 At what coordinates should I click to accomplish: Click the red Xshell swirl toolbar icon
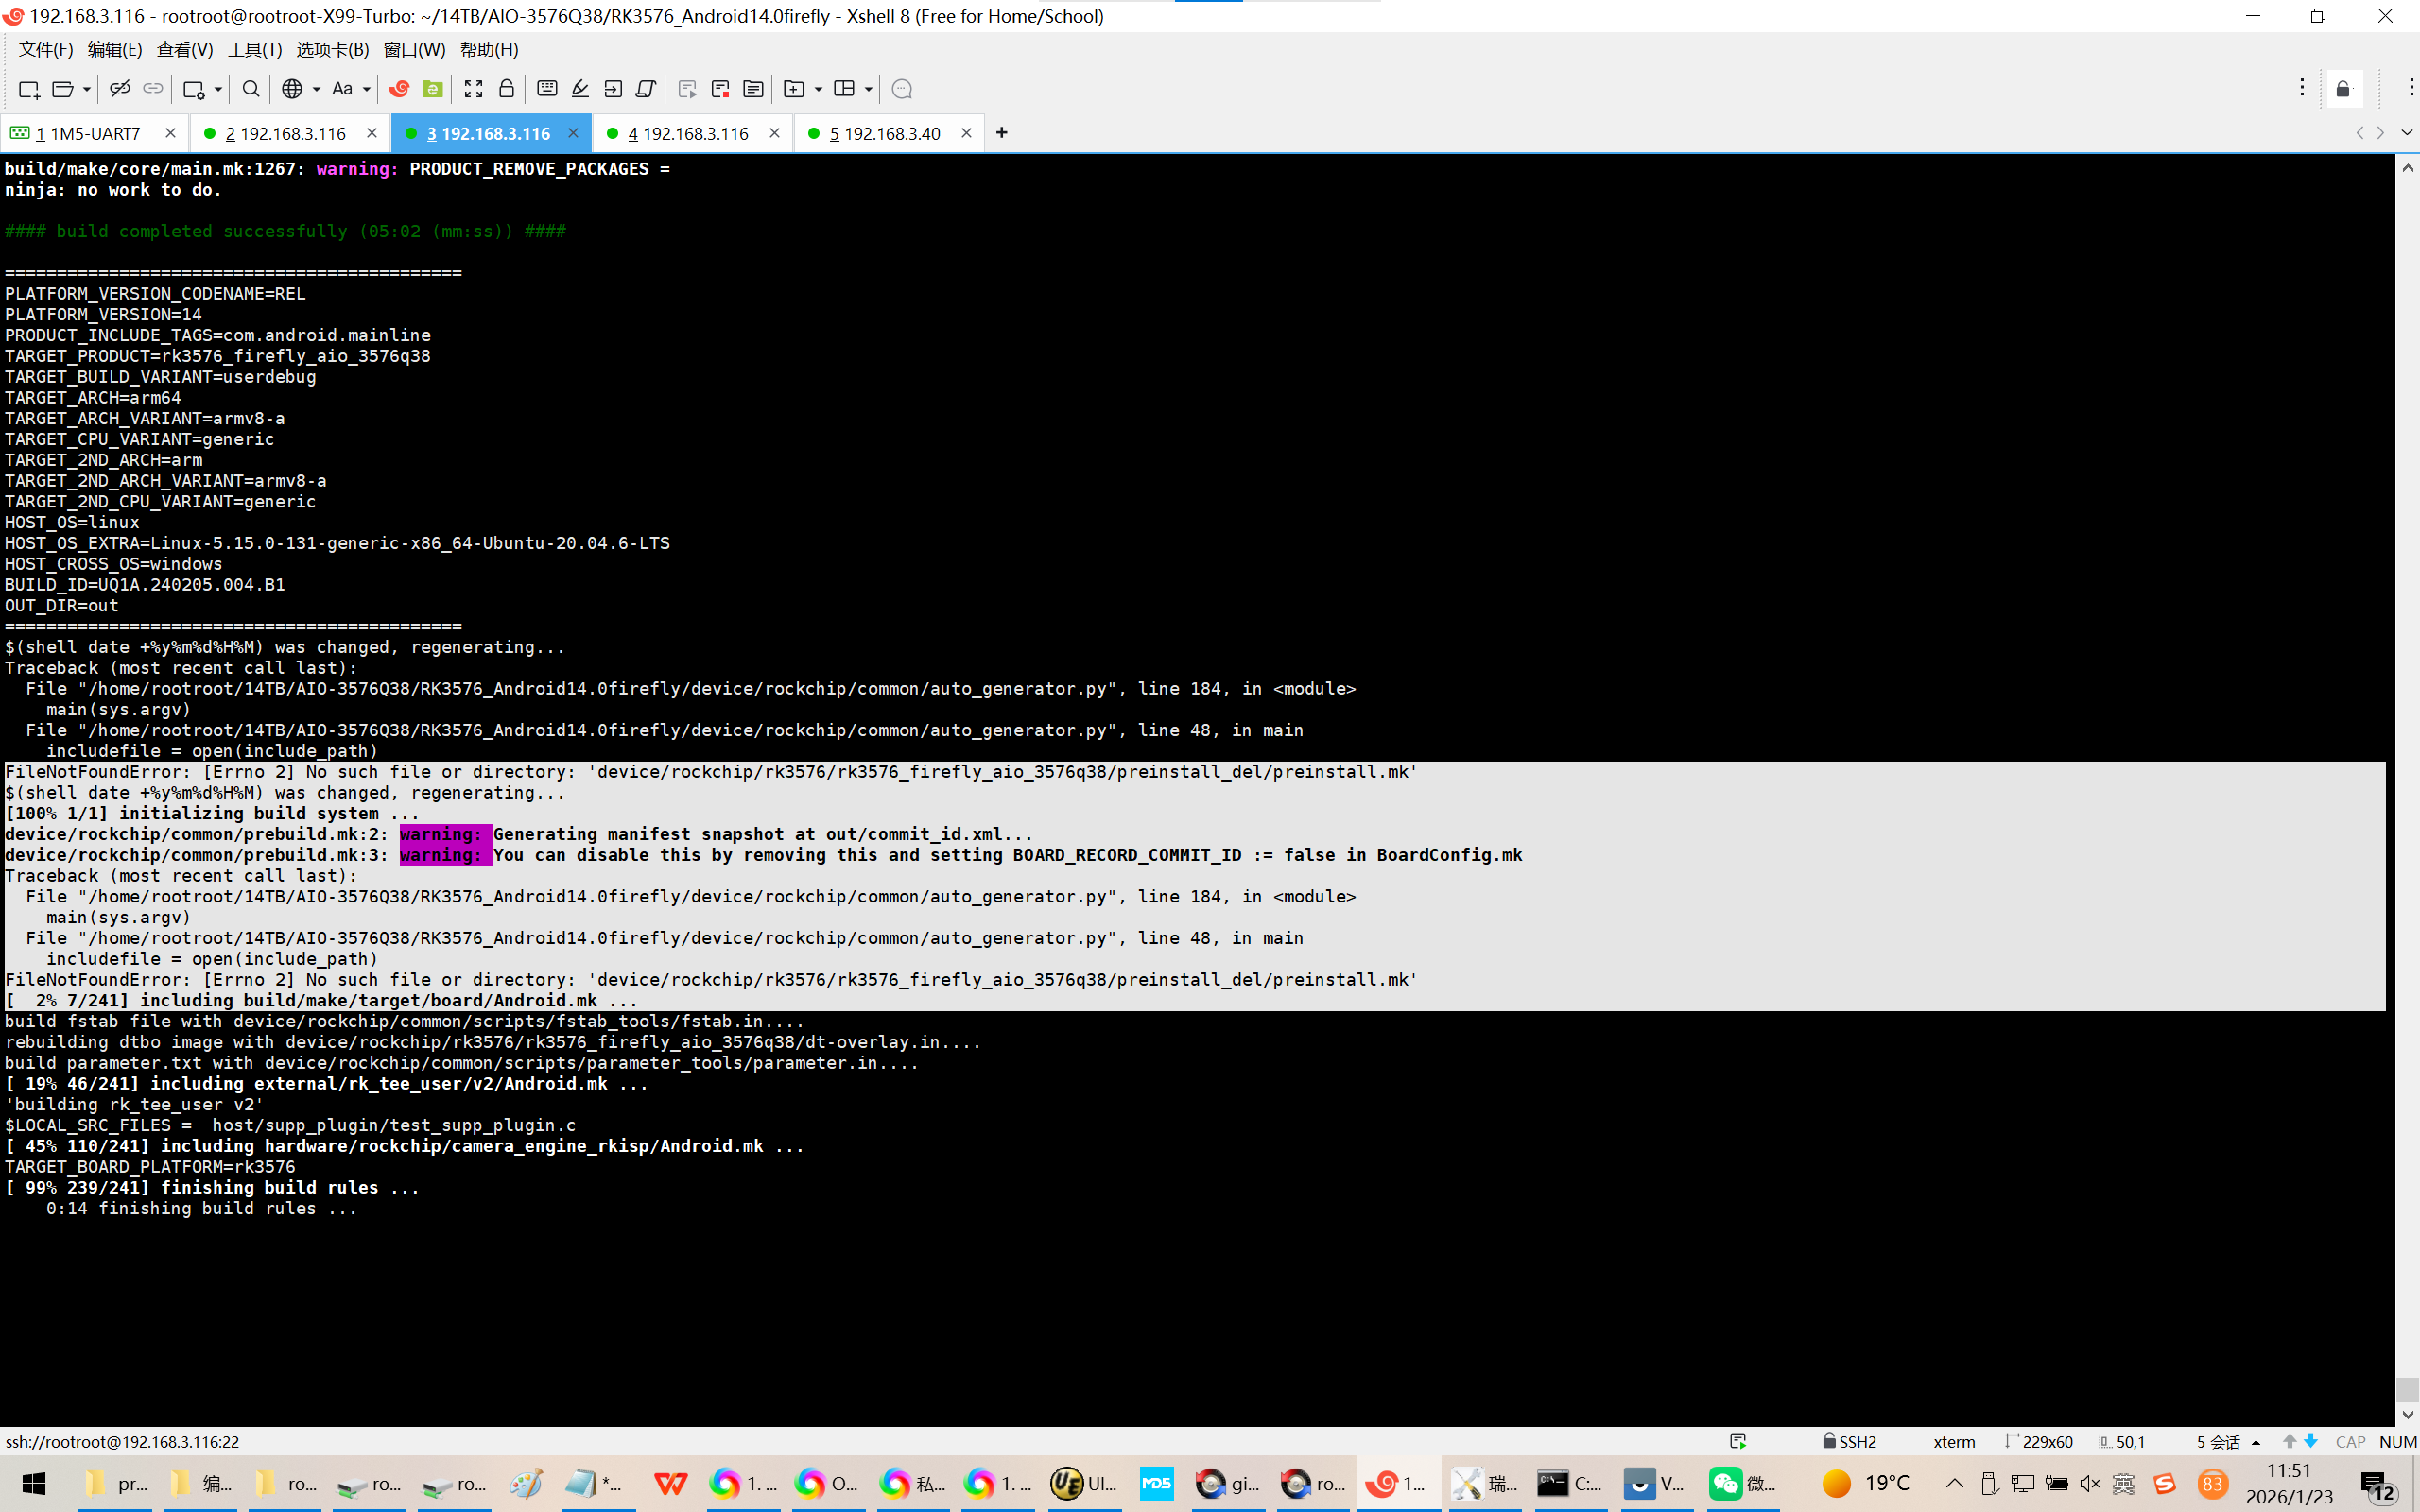point(399,89)
